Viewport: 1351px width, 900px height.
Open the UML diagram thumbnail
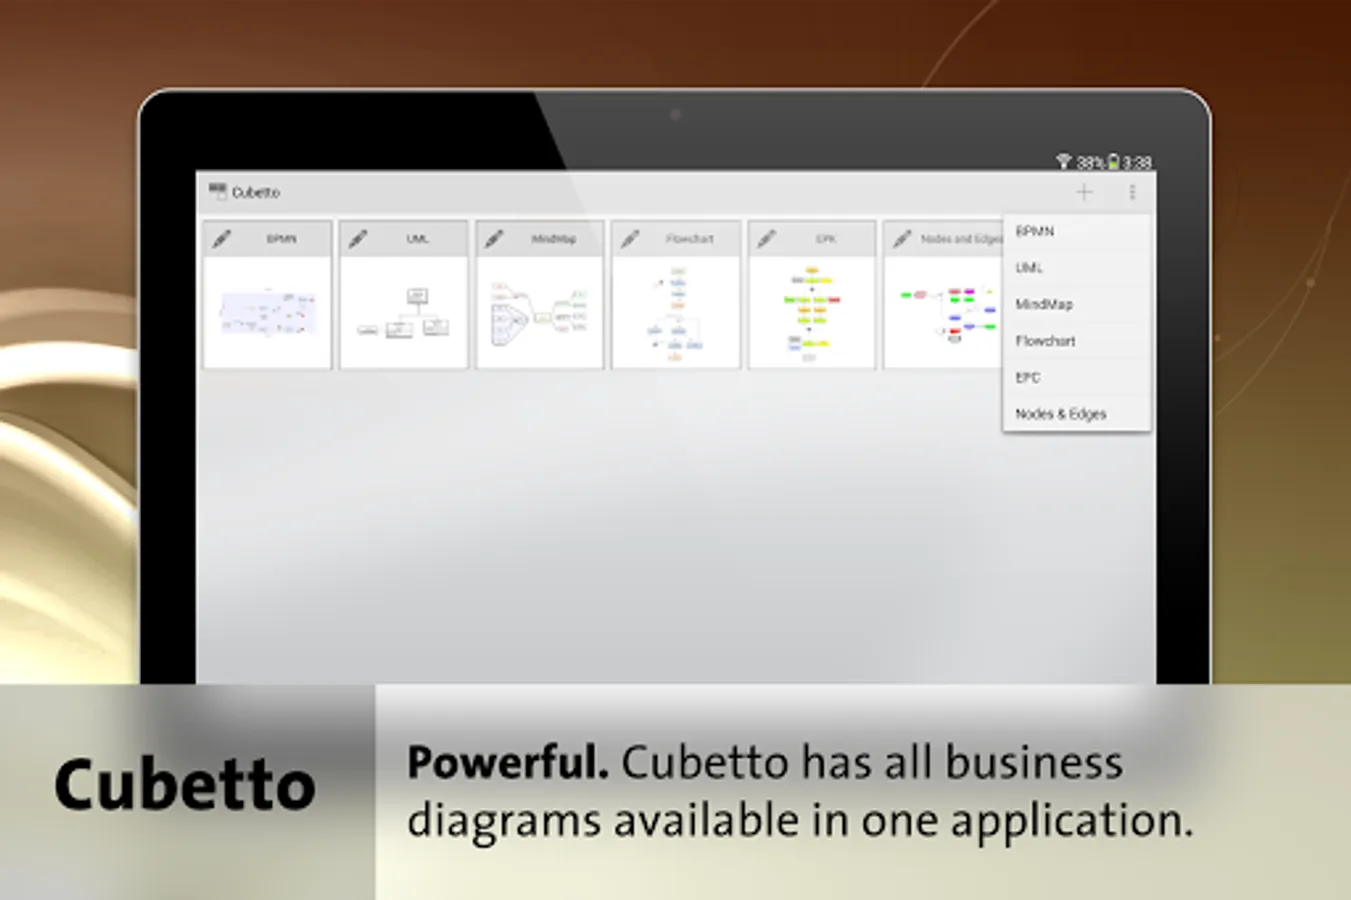(403, 312)
